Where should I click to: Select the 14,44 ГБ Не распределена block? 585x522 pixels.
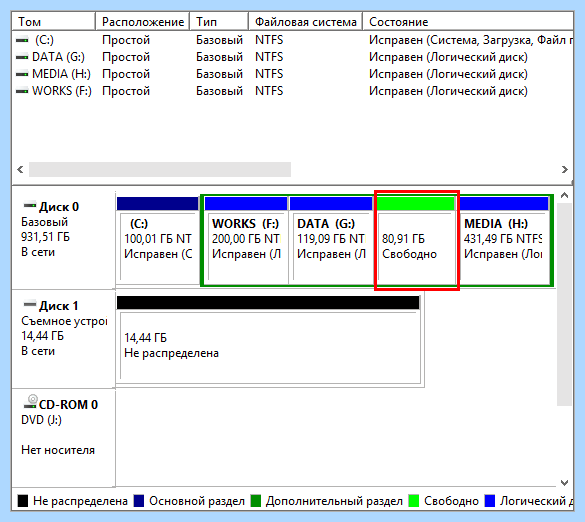click(269, 340)
